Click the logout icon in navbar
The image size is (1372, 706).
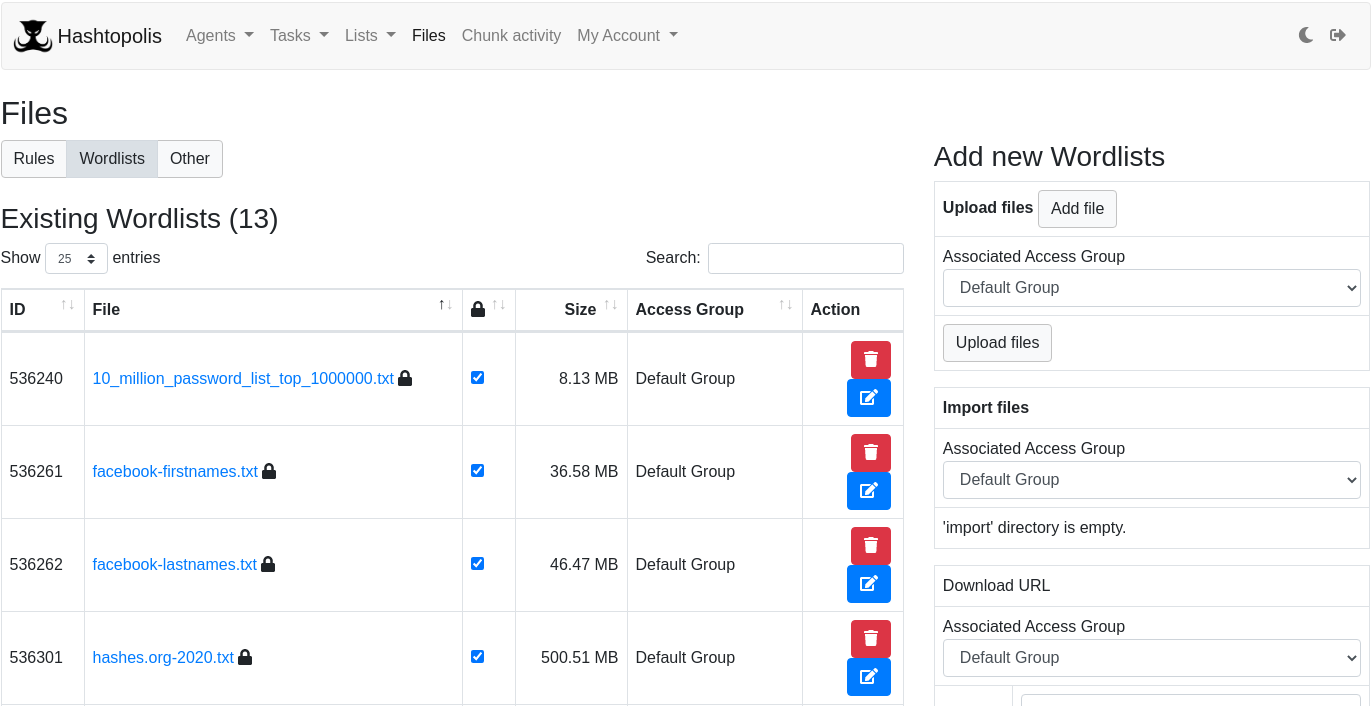(1338, 35)
